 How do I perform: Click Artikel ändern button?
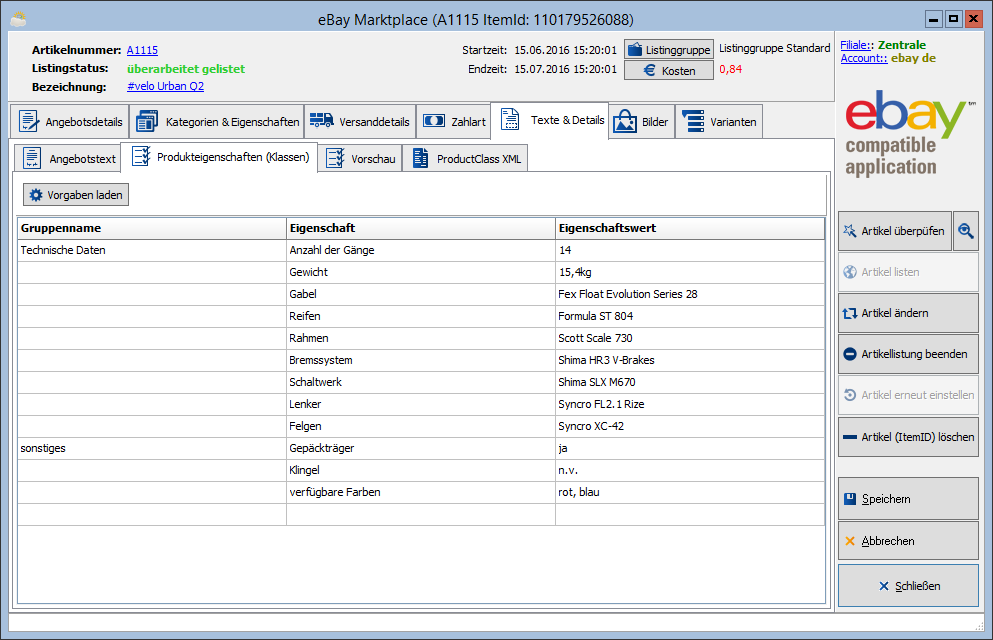point(908,313)
